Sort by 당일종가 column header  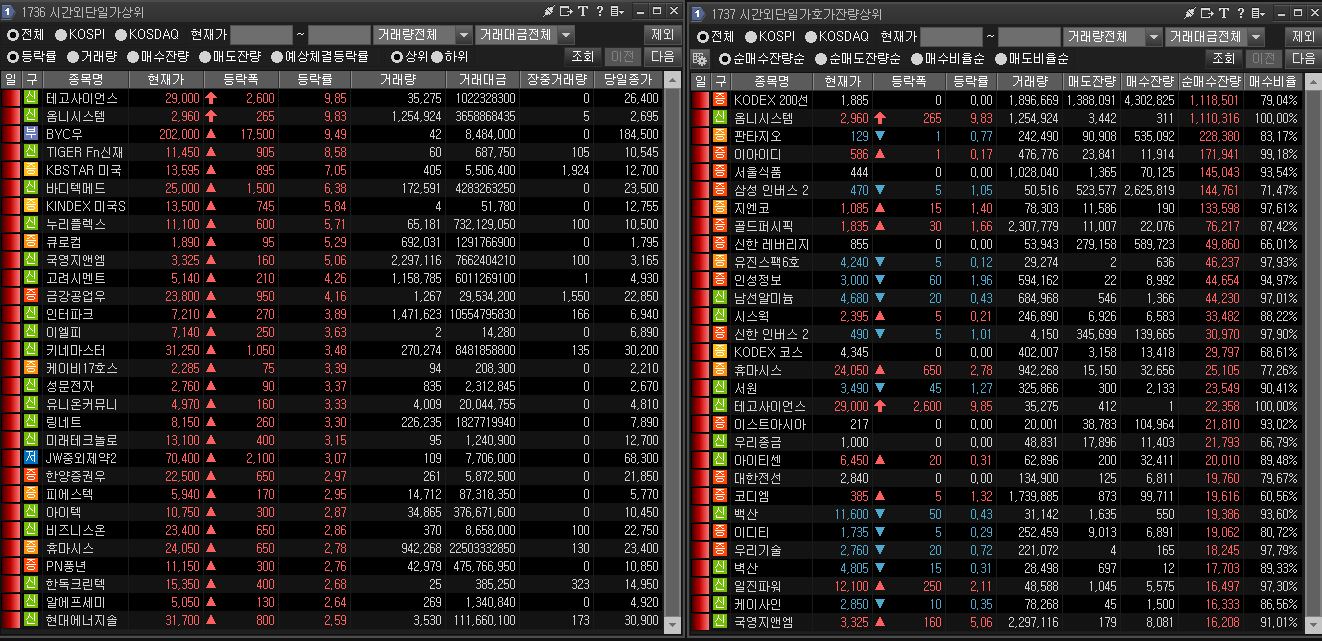pos(628,80)
